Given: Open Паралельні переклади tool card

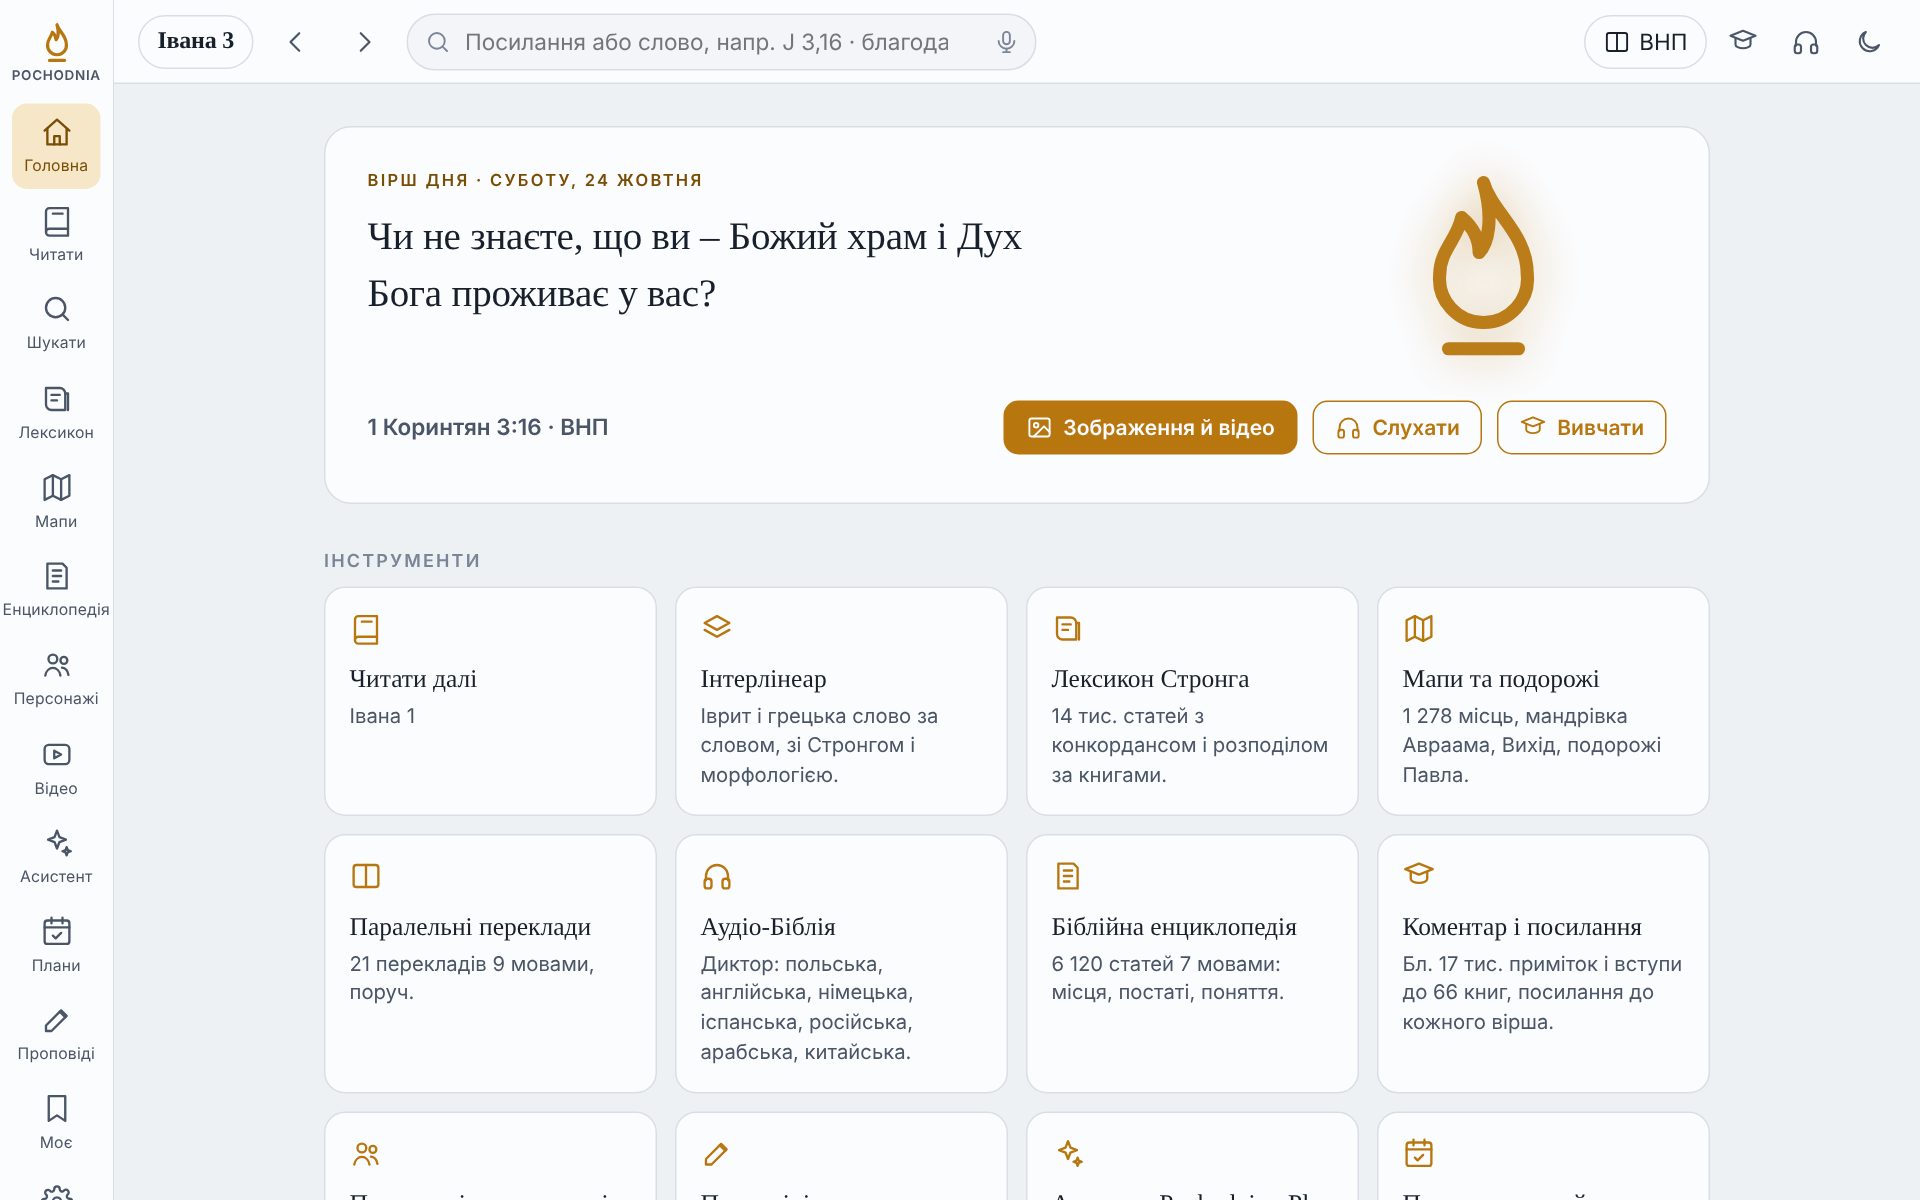Looking at the screenshot, I should pos(490,964).
